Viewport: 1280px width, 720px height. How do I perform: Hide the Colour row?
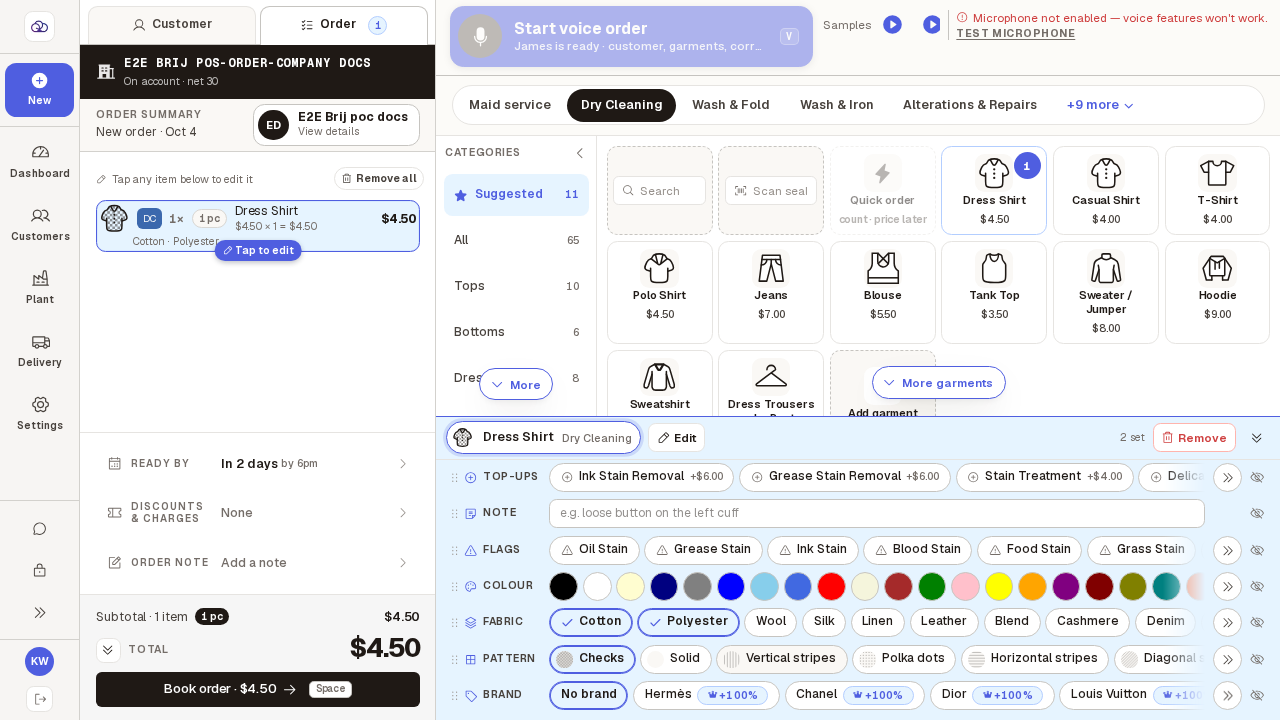point(1258,586)
